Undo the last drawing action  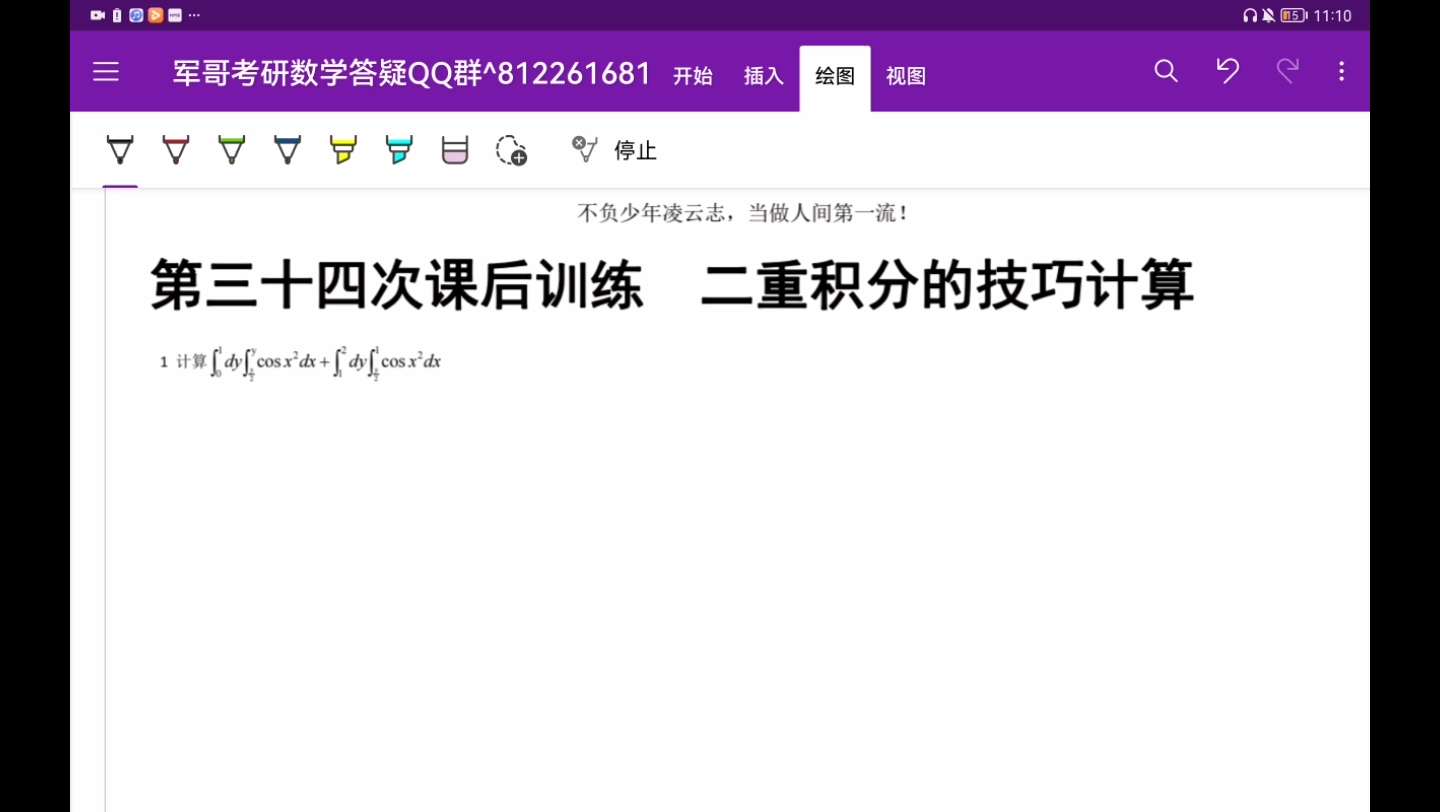tap(1228, 72)
